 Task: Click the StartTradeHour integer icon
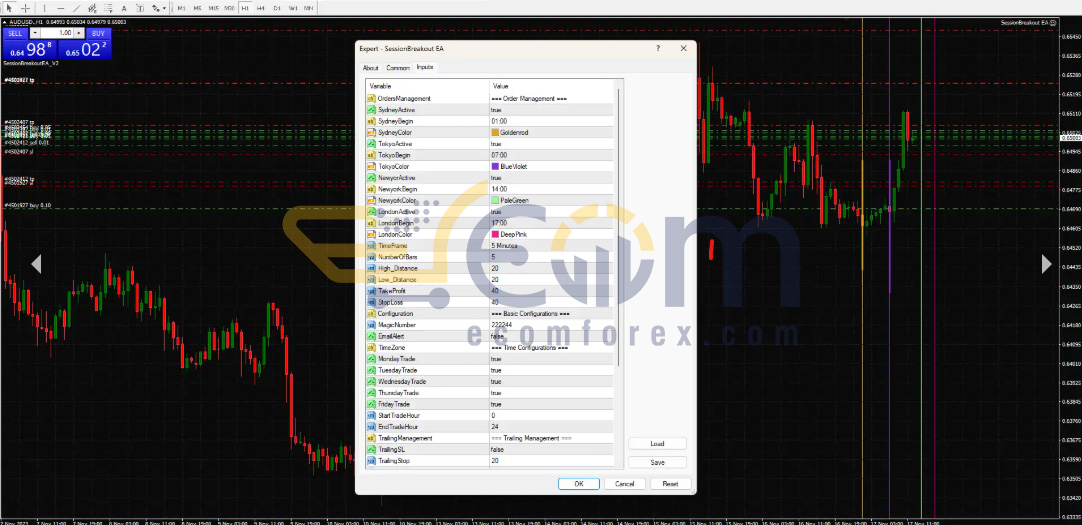click(x=371, y=415)
